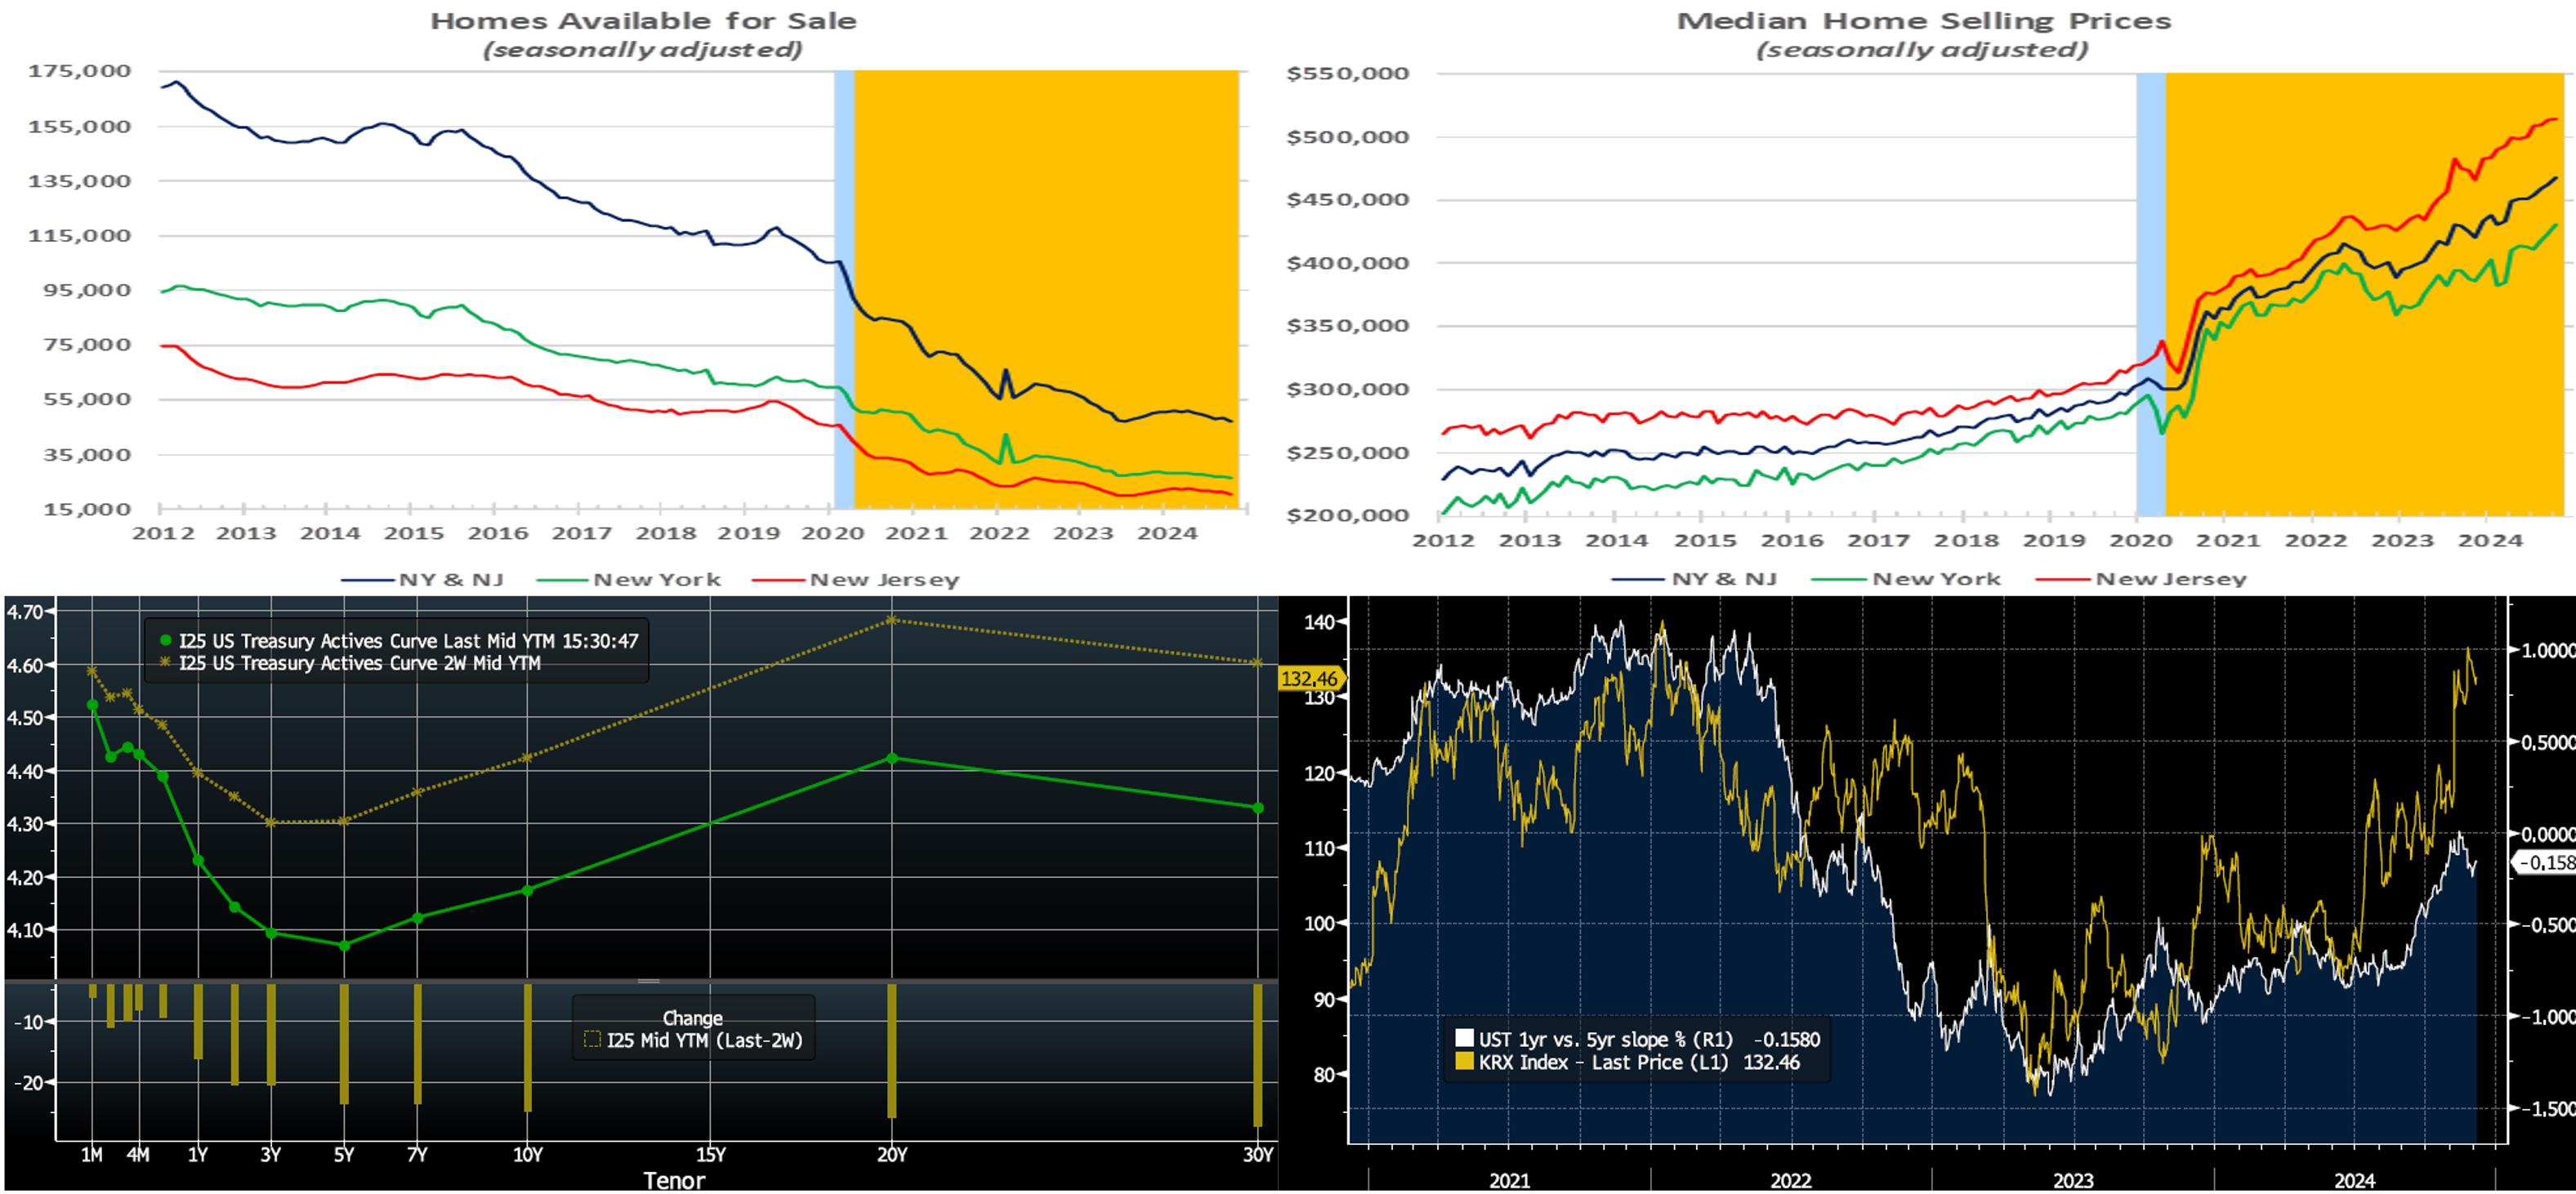Click green dot marker in Treasury curve legend
The width and height of the screenshot is (2576, 1194).
coord(165,641)
